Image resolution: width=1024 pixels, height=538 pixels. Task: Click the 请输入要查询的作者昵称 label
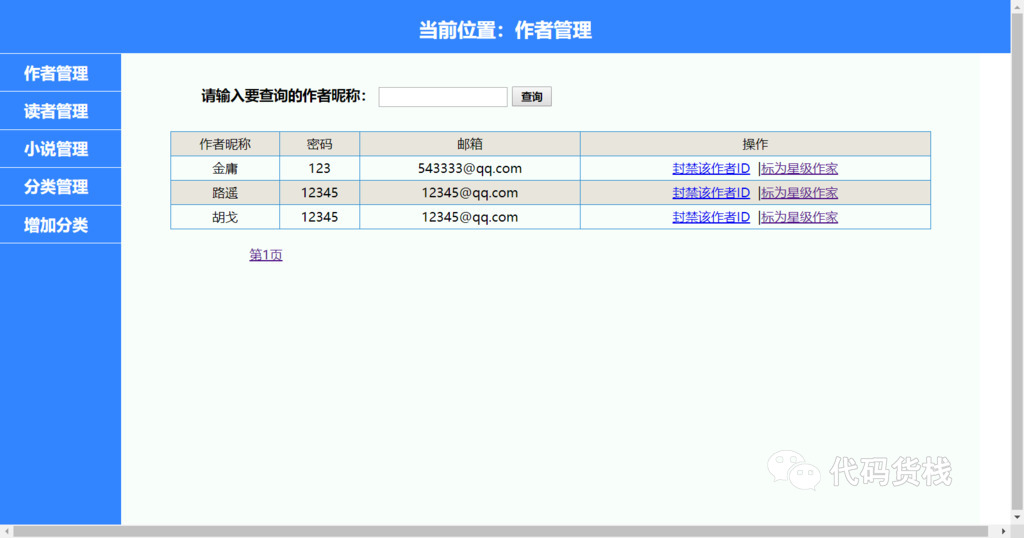coord(283,96)
